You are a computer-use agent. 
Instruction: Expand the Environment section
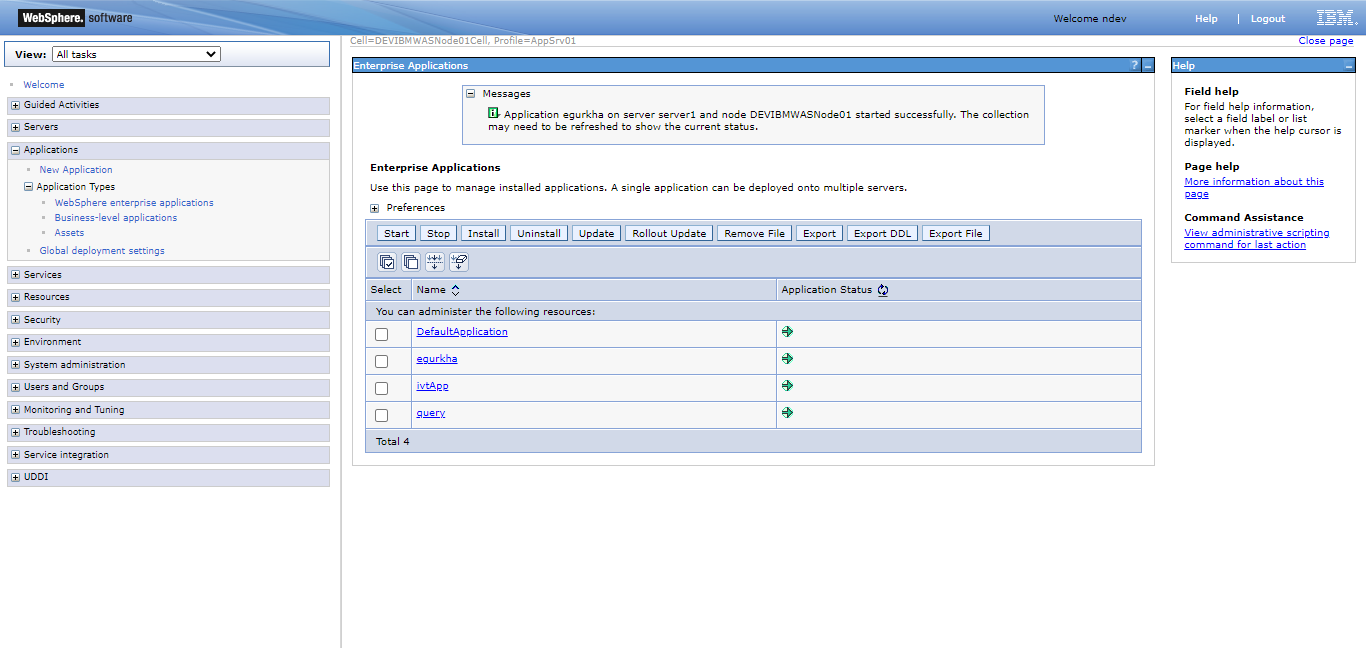tap(15, 342)
